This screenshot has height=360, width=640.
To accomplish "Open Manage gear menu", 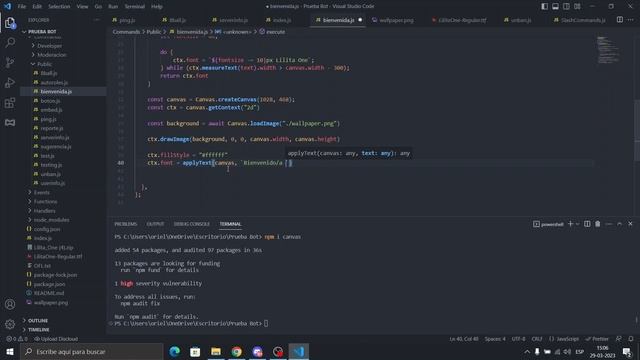I will (10, 324).
